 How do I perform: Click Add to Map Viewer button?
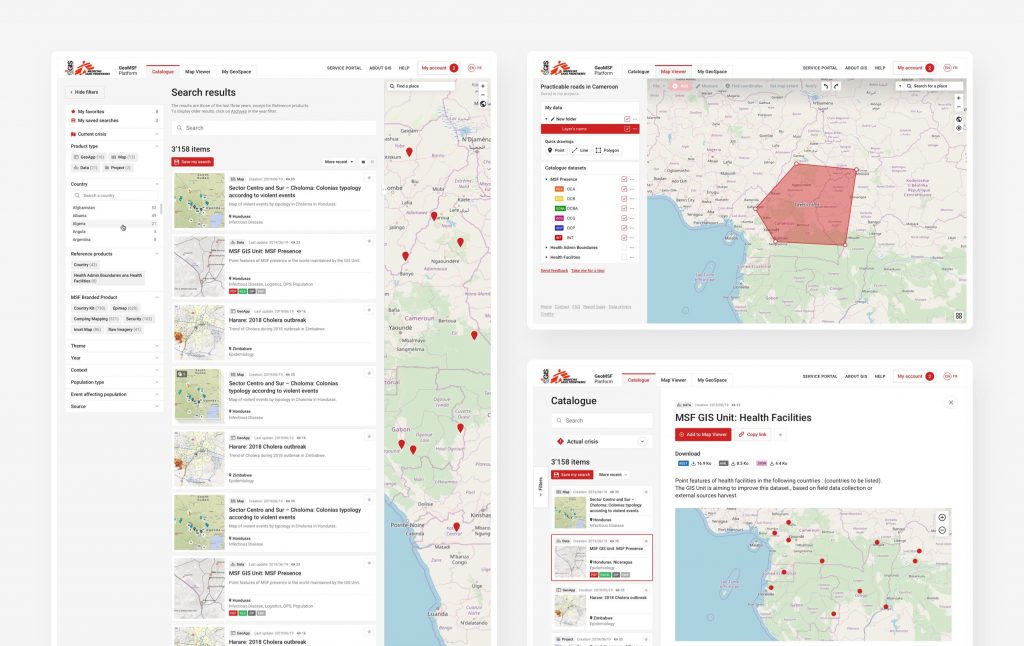coord(703,434)
